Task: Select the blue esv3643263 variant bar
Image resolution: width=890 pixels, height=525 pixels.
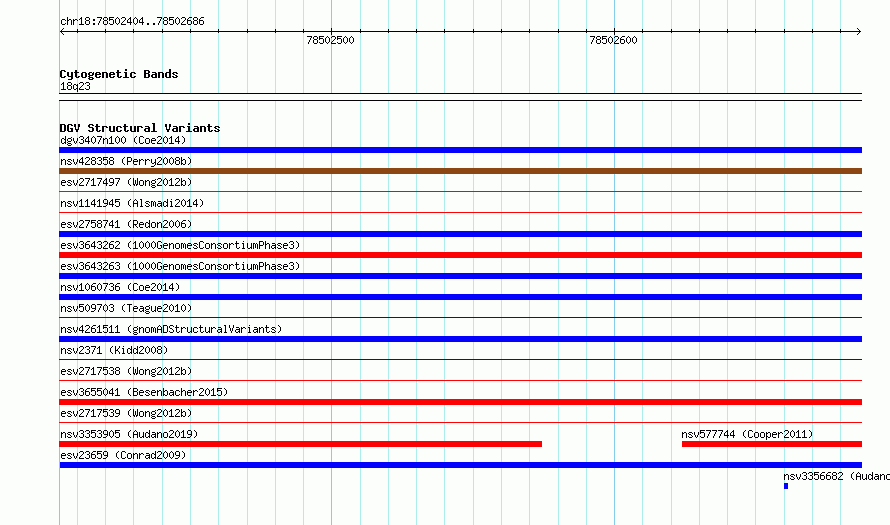Action: (x=460, y=276)
